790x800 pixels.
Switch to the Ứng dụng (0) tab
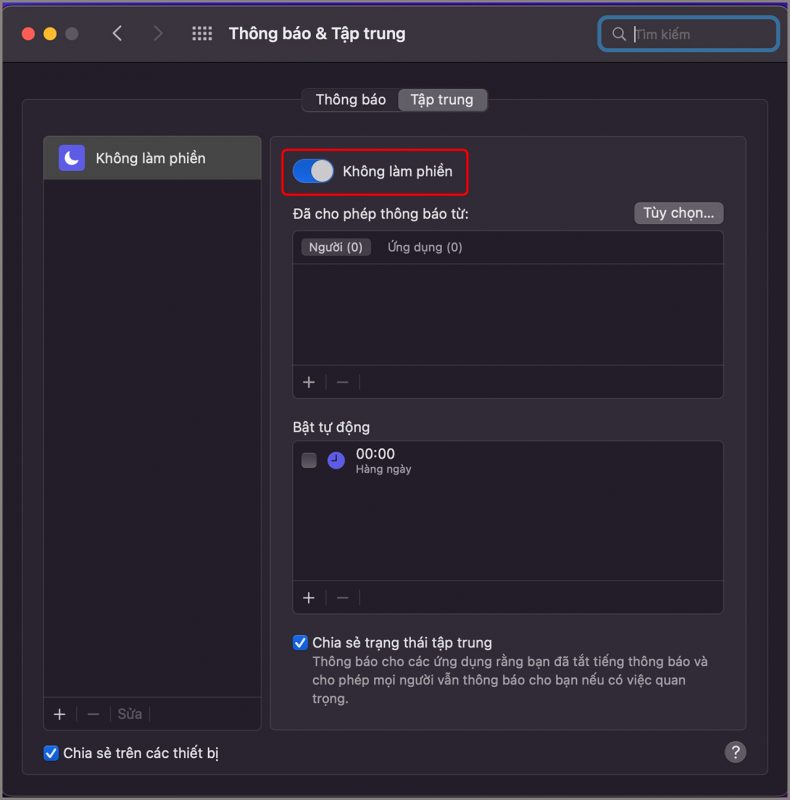pyautogui.click(x=425, y=247)
